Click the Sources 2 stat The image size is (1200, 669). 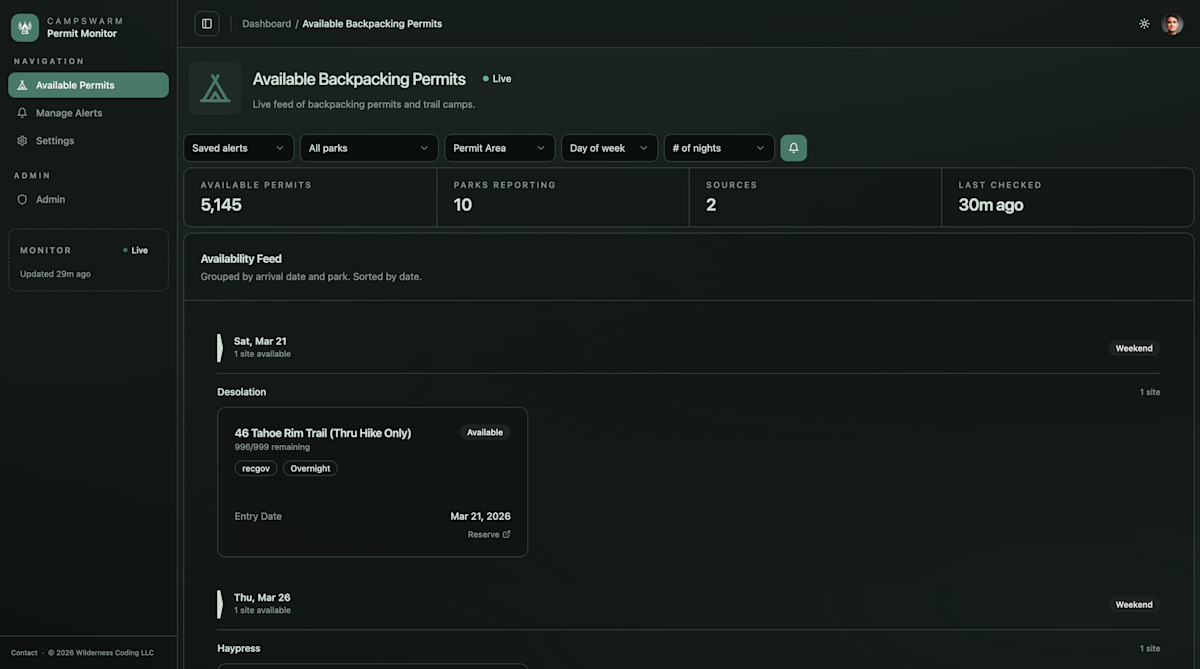[815, 197]
